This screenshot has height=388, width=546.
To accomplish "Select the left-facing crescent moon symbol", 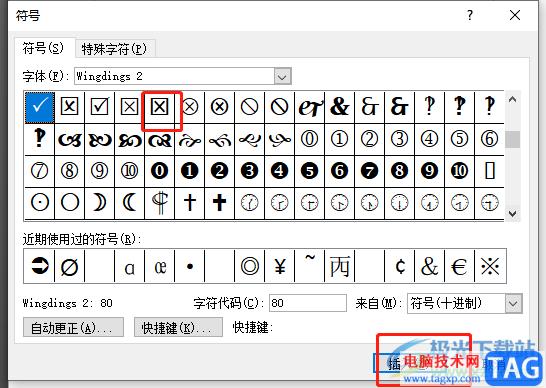I will (x=130, y=203).
